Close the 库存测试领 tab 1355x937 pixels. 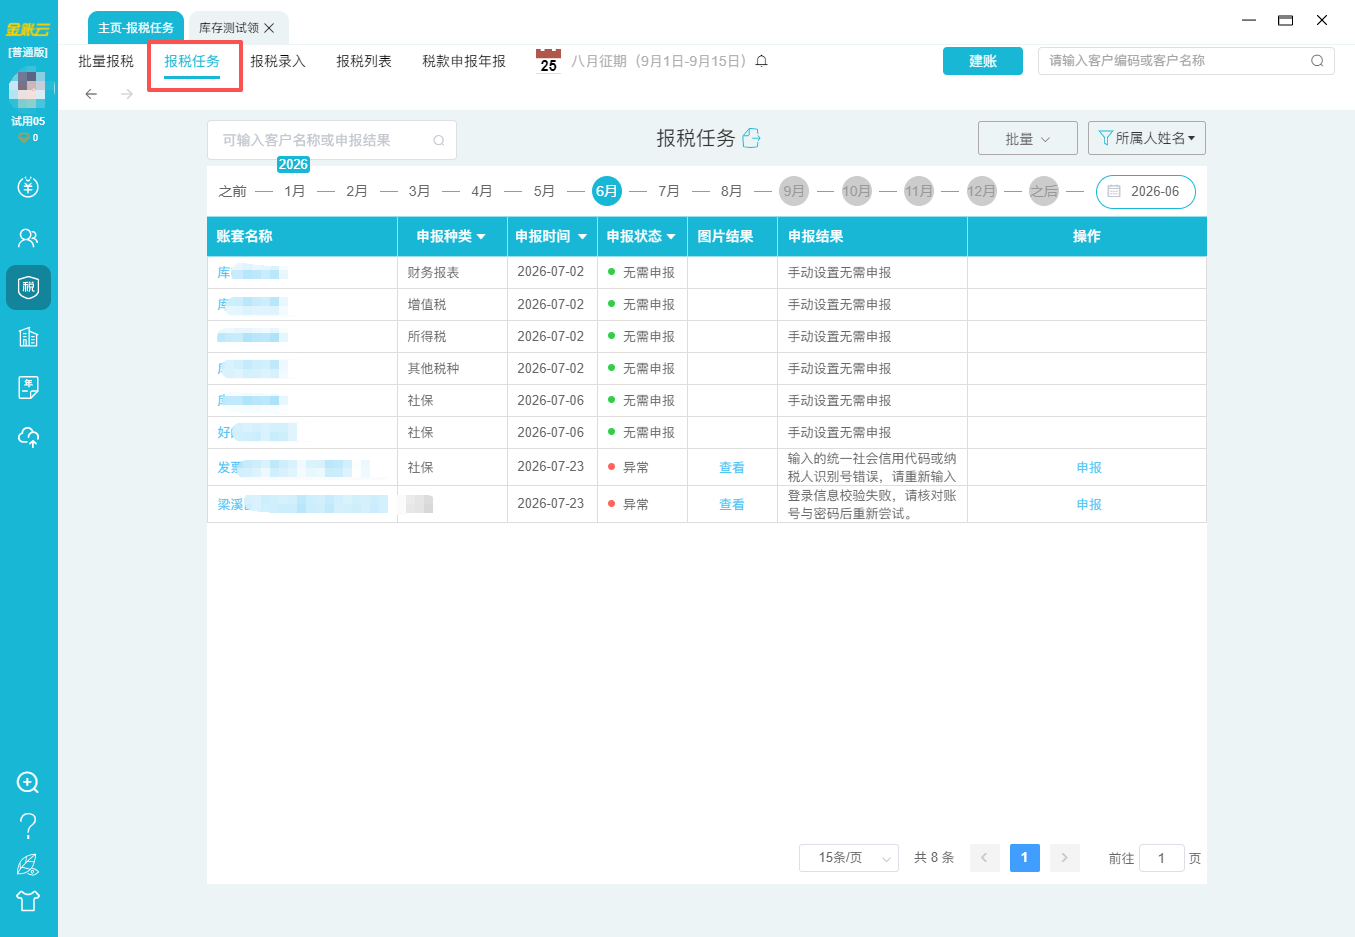tap(269, 28)
